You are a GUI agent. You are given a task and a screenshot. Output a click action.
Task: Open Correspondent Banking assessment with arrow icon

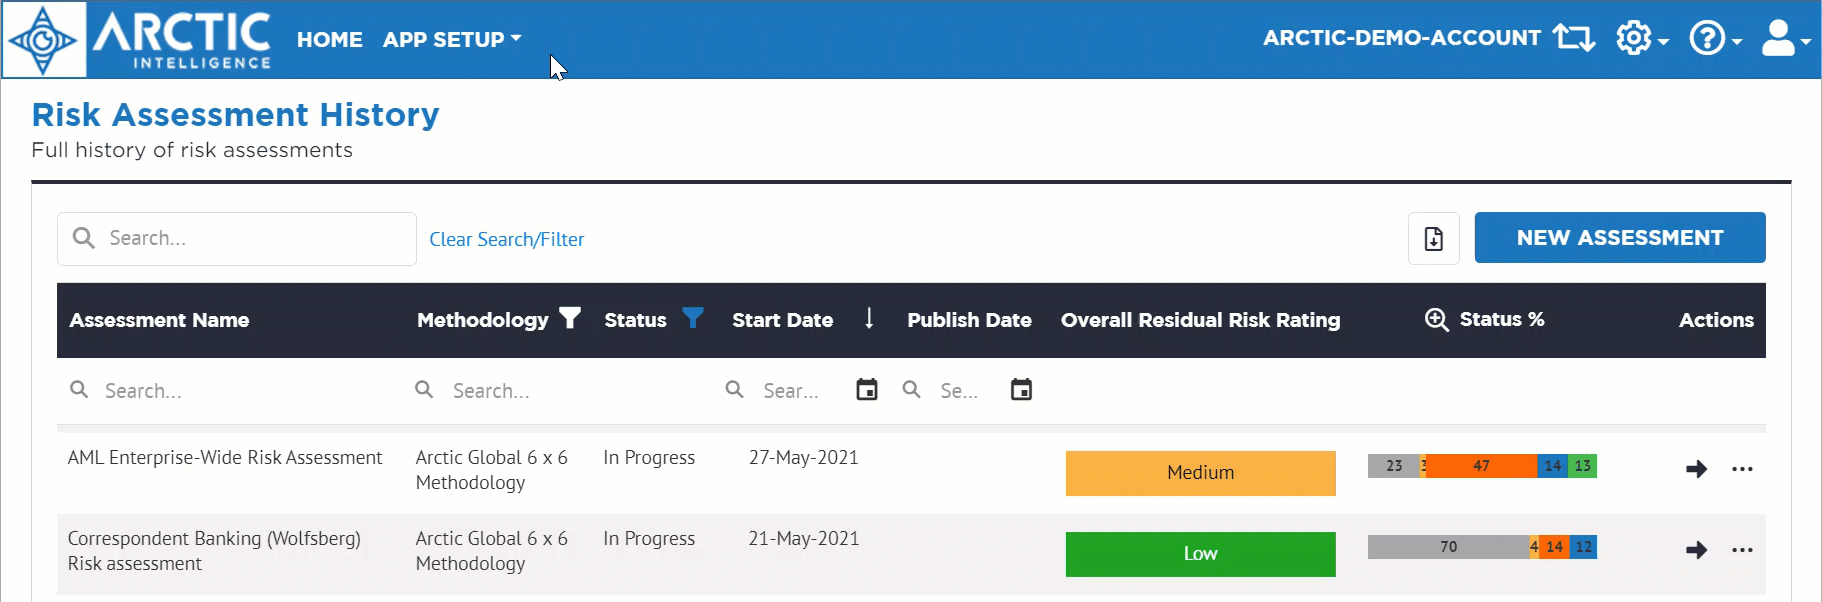tap(1696, 550)
